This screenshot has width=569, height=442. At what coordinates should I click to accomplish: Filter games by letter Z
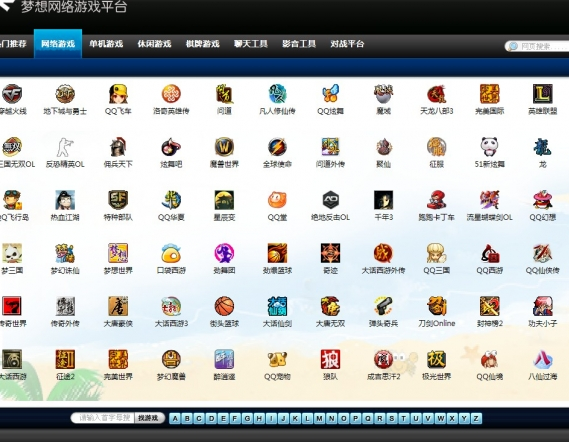[x=476, y=418]
